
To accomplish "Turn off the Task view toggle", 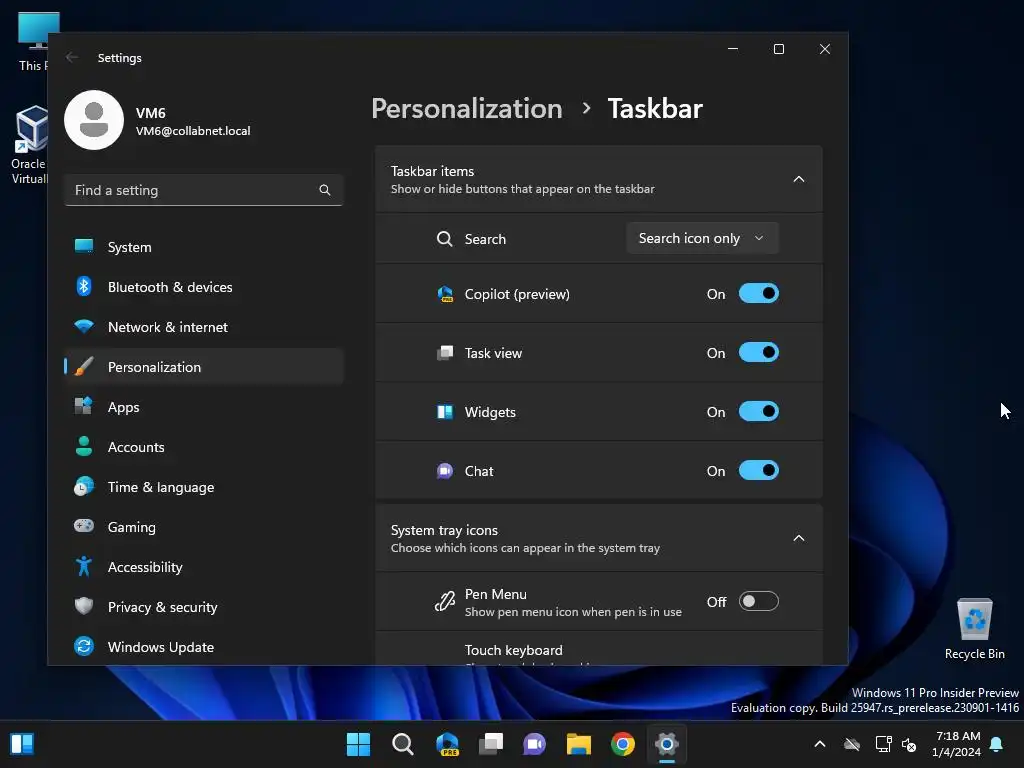I will 758,353.
